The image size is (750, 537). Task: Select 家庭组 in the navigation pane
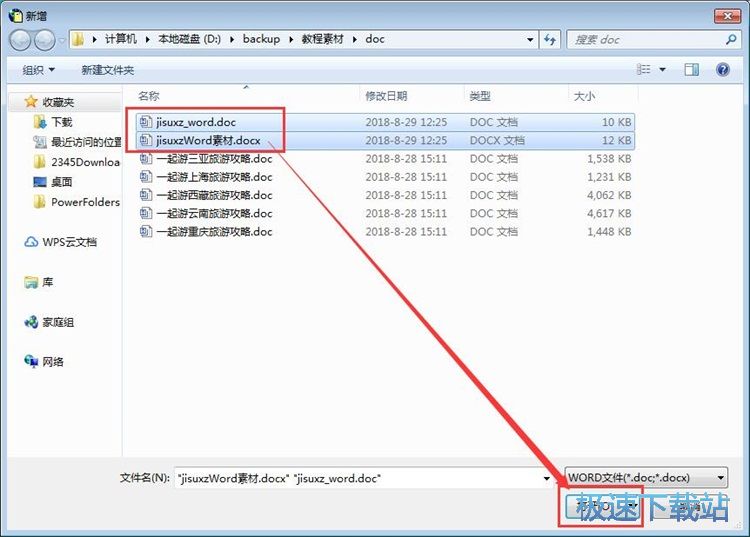(58, 322)
